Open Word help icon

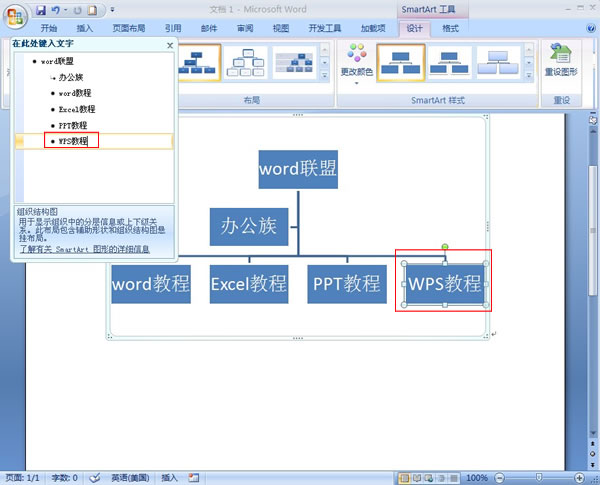coord(591,28)
